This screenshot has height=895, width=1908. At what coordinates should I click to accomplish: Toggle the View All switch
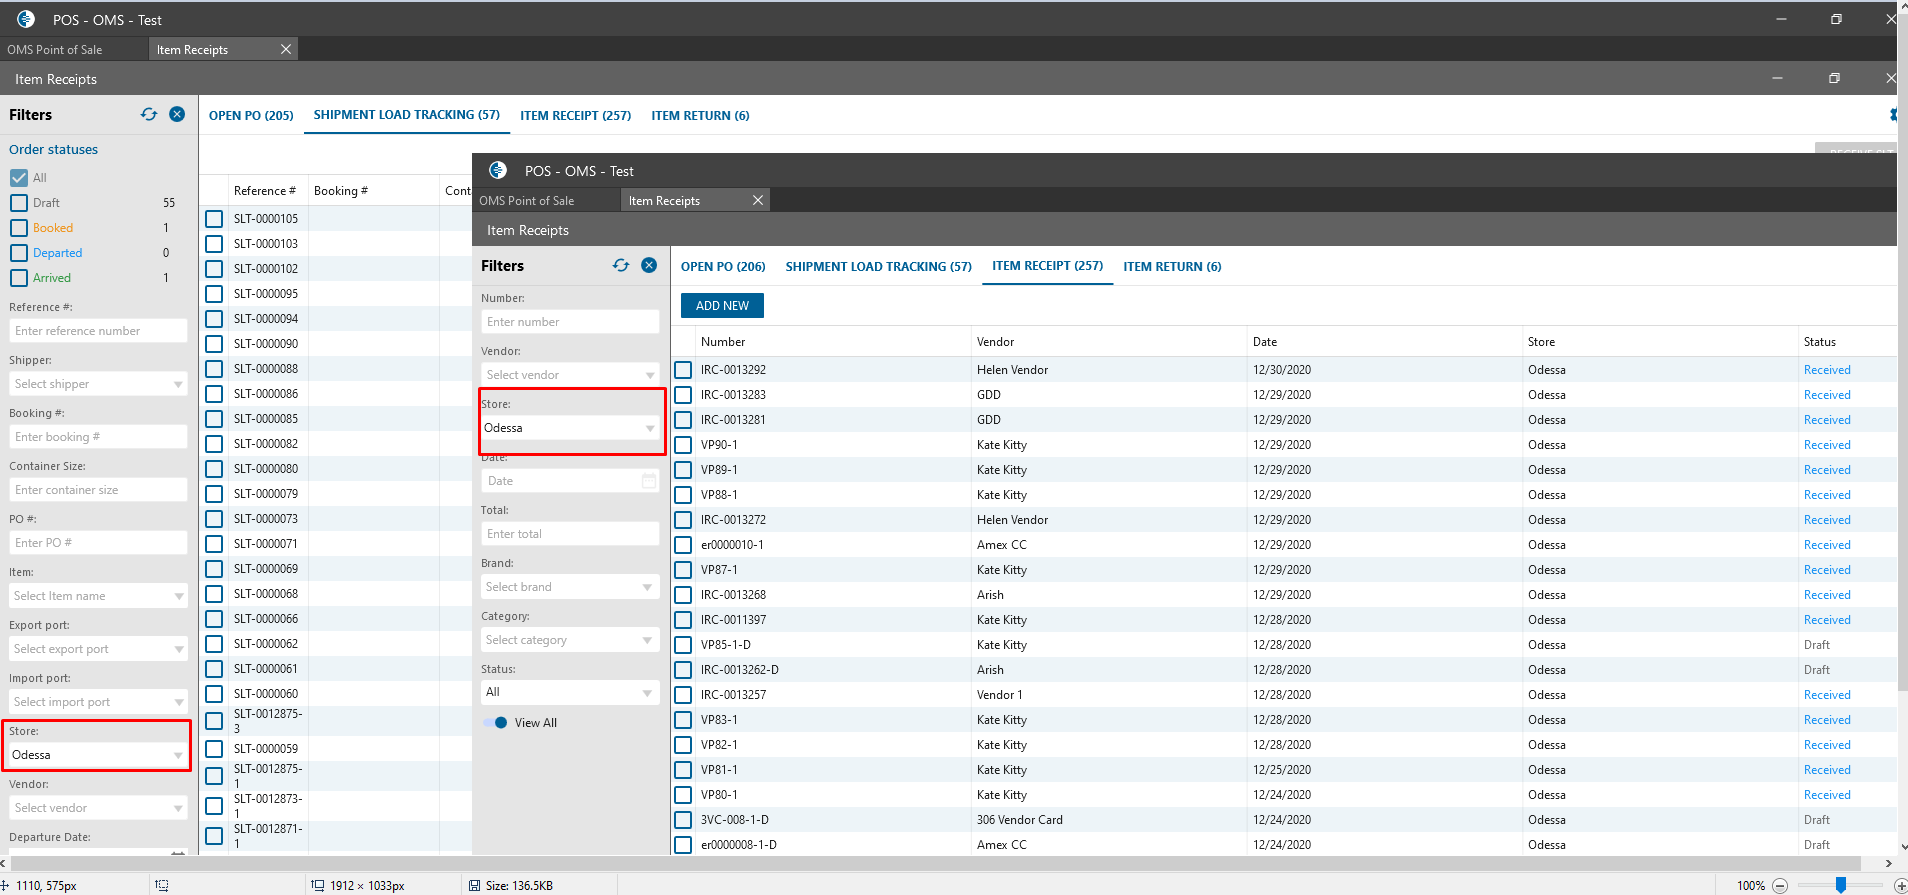pyautogui.click(x=496, y=723)
